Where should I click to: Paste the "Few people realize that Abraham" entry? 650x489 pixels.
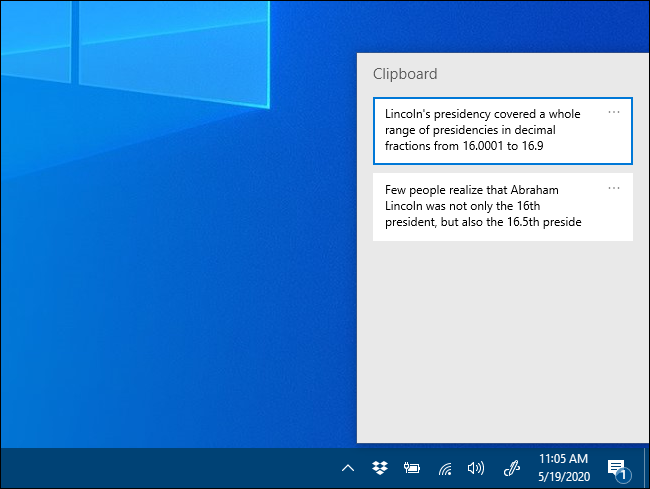[x=502, y=207]
